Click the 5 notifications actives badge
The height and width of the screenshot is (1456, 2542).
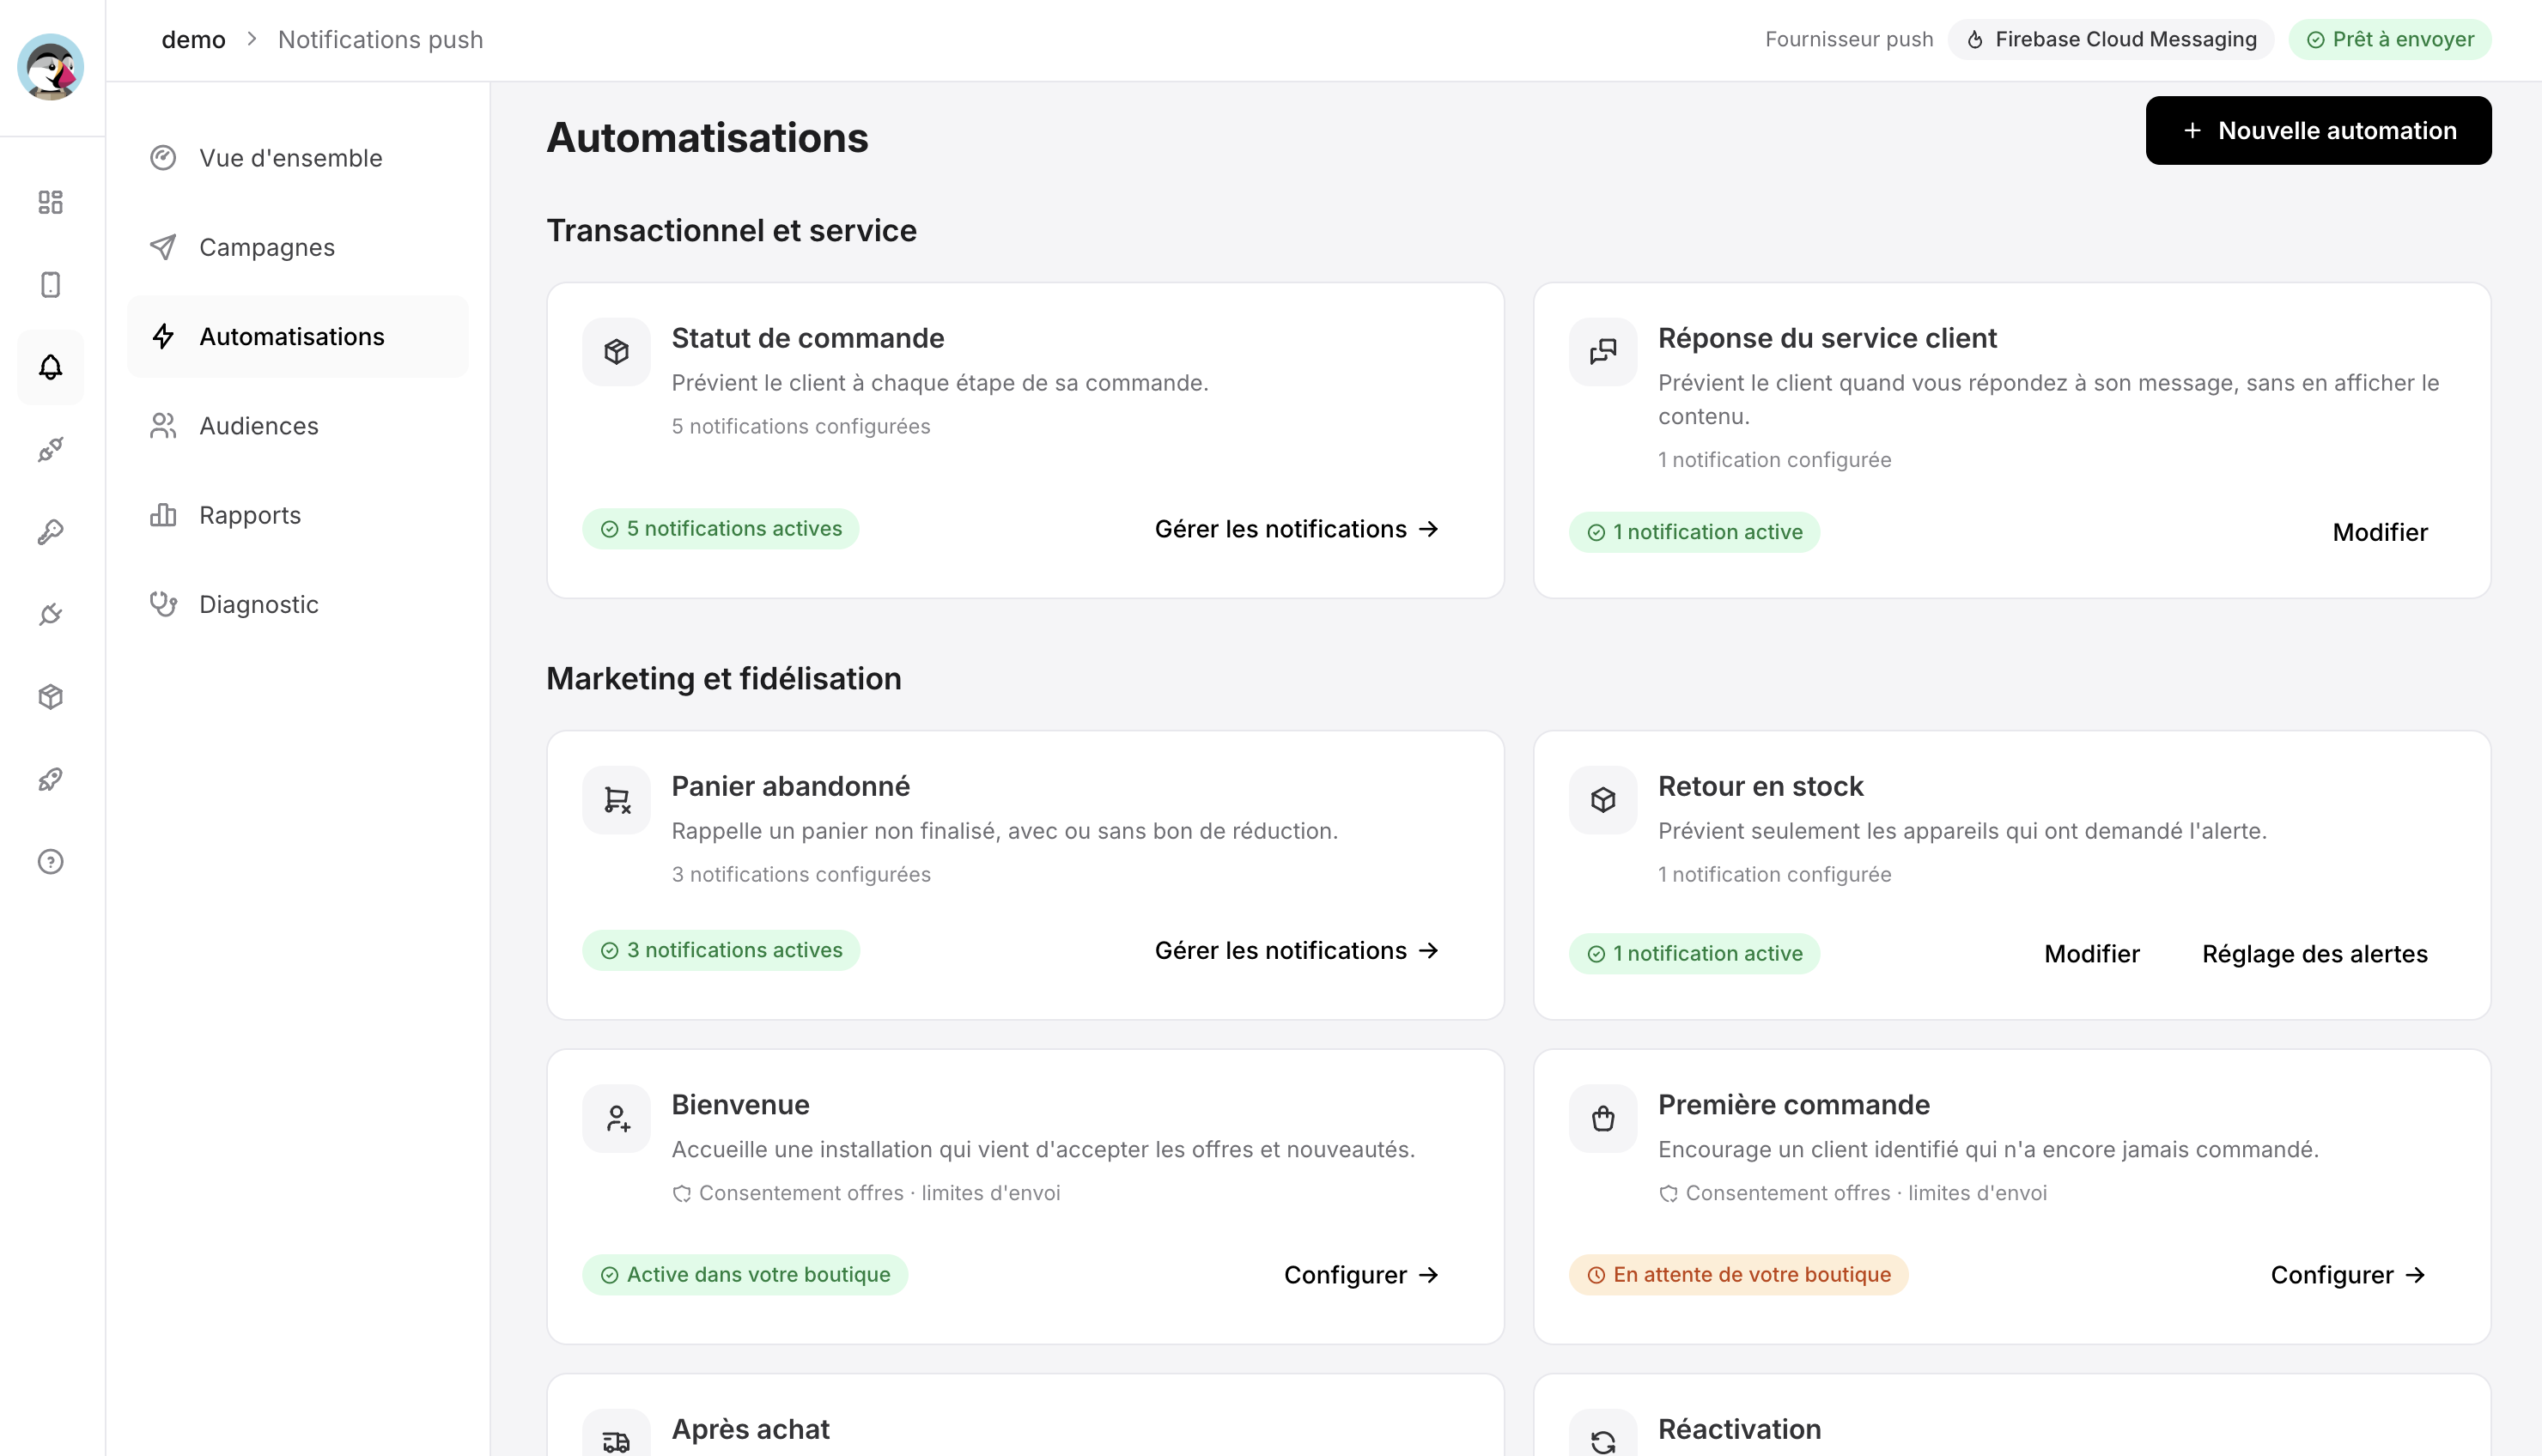[x=720, y=529]
